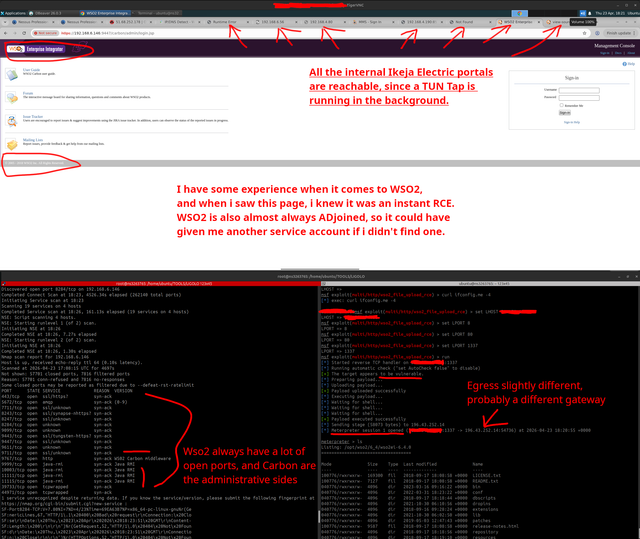Click the Issue Tracker magnifier icon
The height and width of the screenshot is (539, 640).
(x=12, y=121)
